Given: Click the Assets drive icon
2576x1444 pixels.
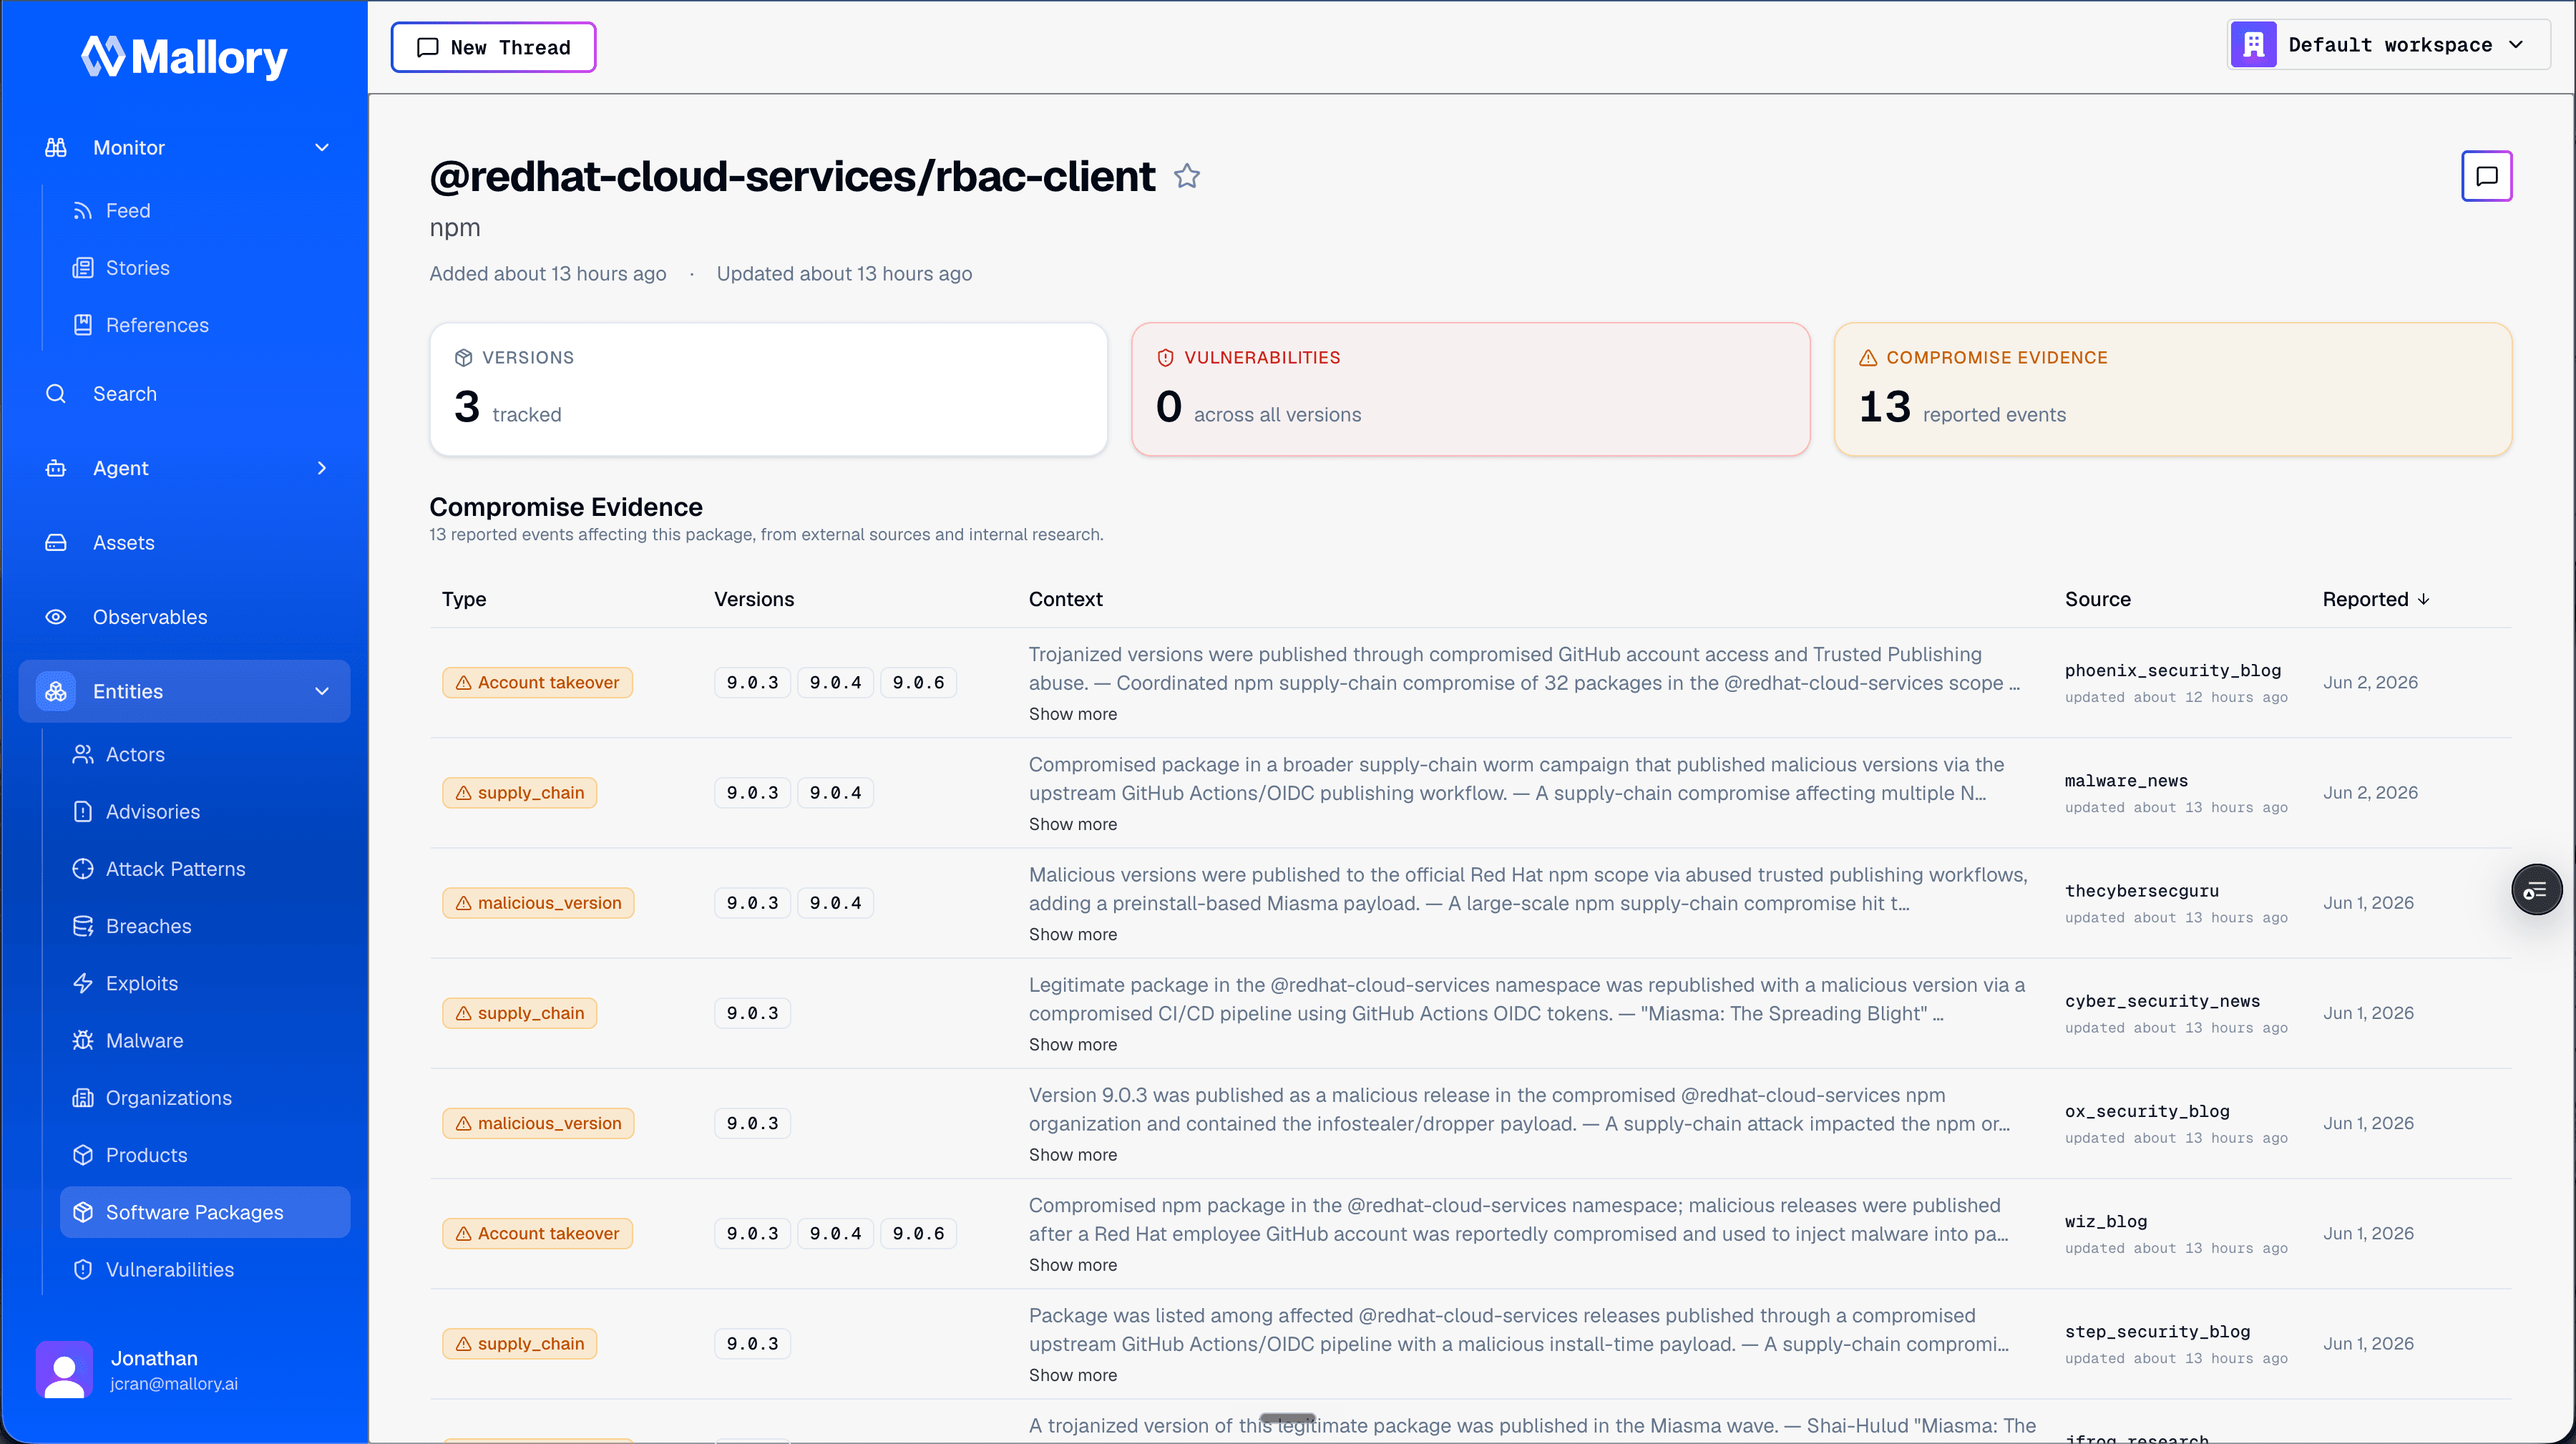Looking at the screenshot, I should [x=56, y=543].
